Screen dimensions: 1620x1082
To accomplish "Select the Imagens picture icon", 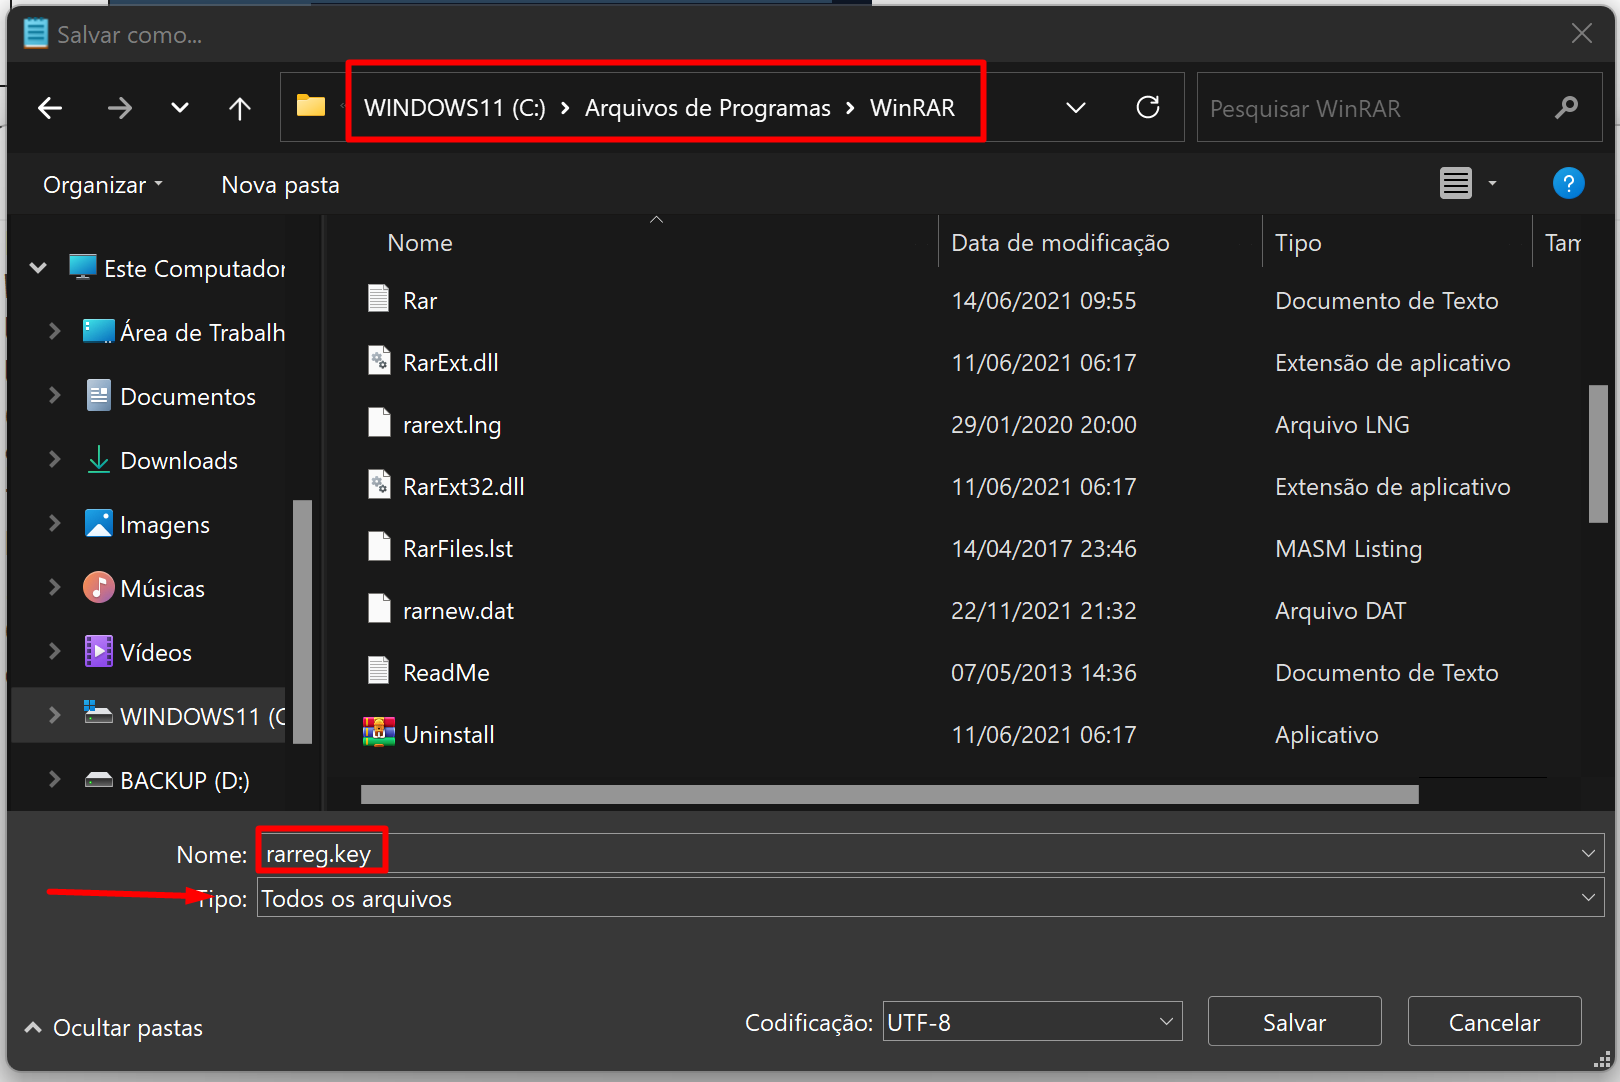I will [99, 523].
